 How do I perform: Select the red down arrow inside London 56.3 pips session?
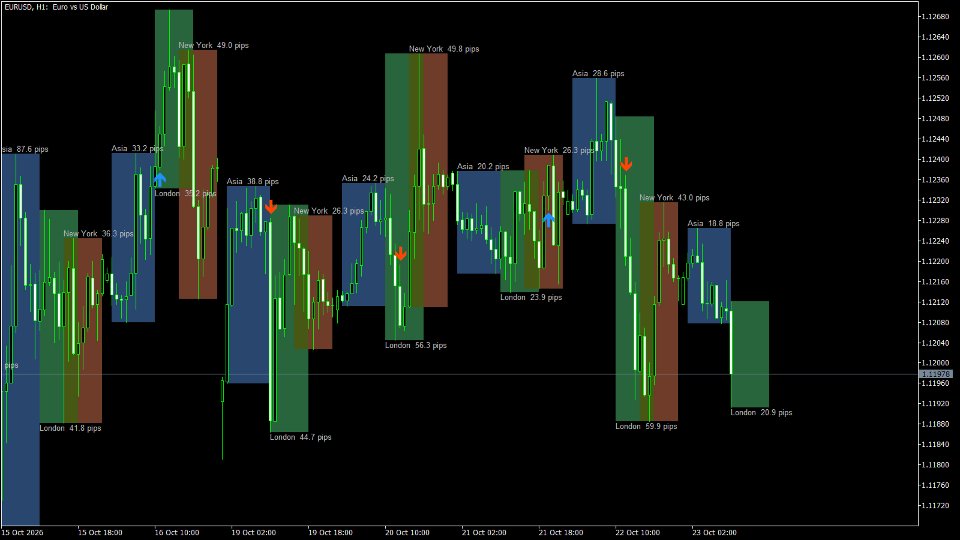pos(400,253)
